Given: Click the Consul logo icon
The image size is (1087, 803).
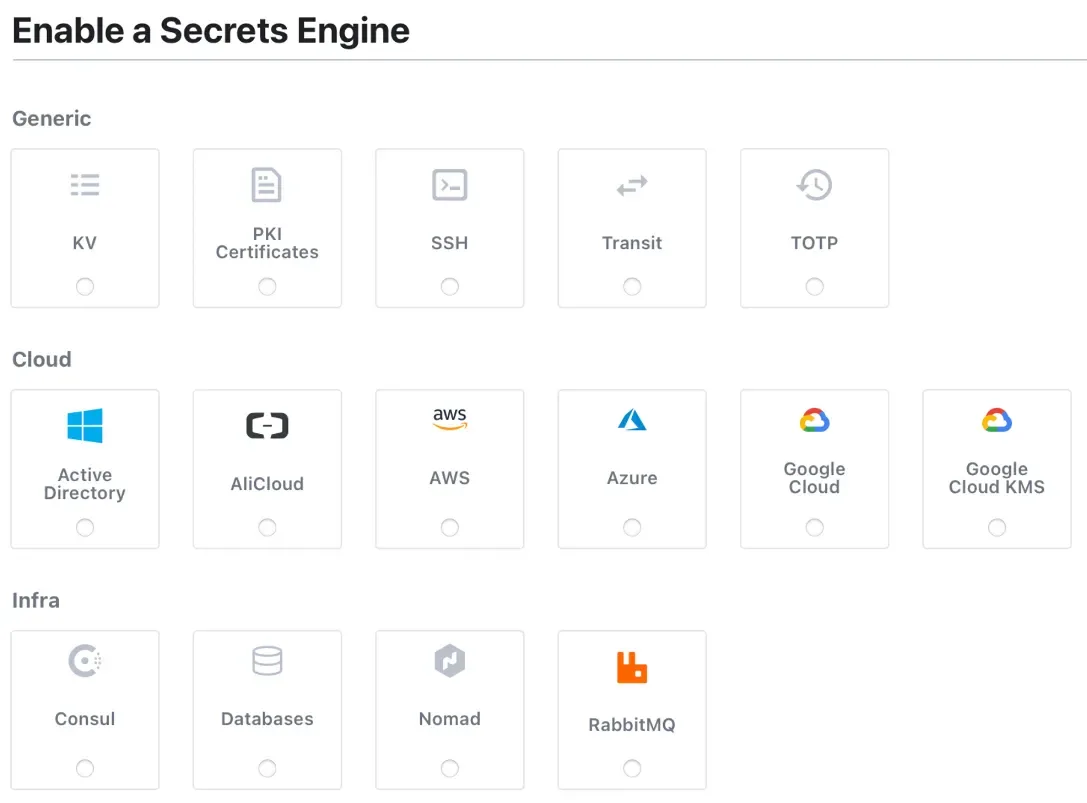Looking at the screenshot, I should pos(85,660).
